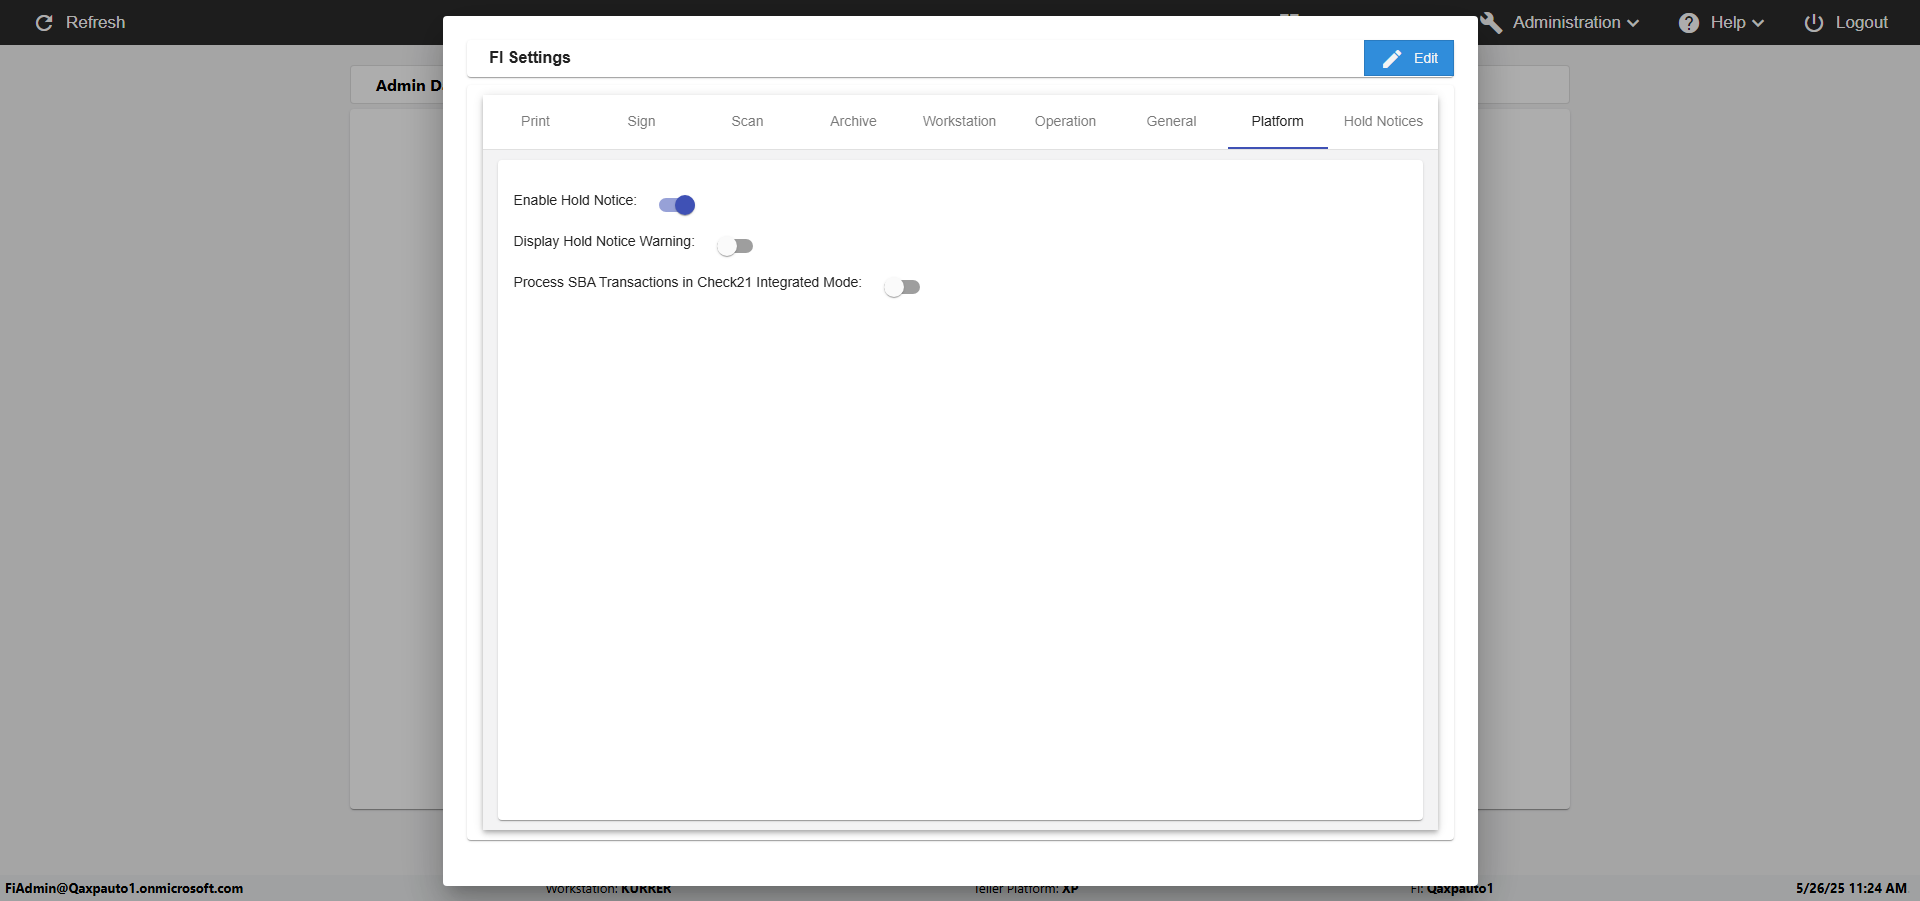Switch to the Sign tab
The height and width of the screenshot is (901, 1920).
(x=641, y=121)
